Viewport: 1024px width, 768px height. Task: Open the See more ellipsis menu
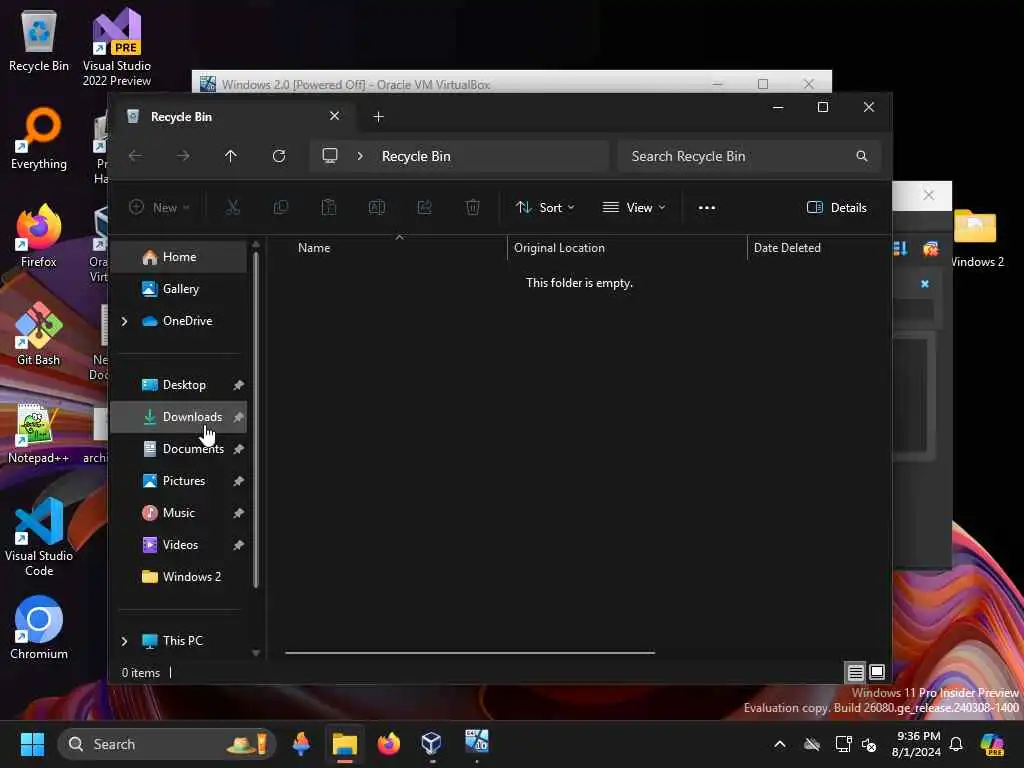click(x=707, y=208)
